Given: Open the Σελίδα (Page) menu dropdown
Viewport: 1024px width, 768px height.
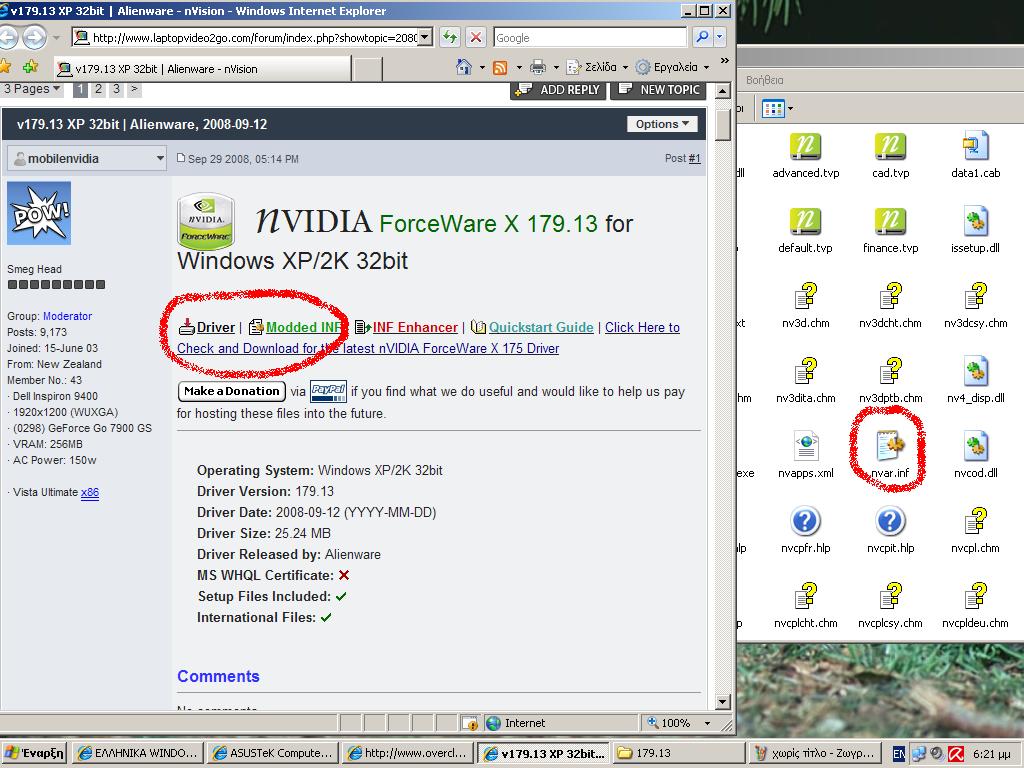Looking at the screenshot, I should [x=597, y=67].
